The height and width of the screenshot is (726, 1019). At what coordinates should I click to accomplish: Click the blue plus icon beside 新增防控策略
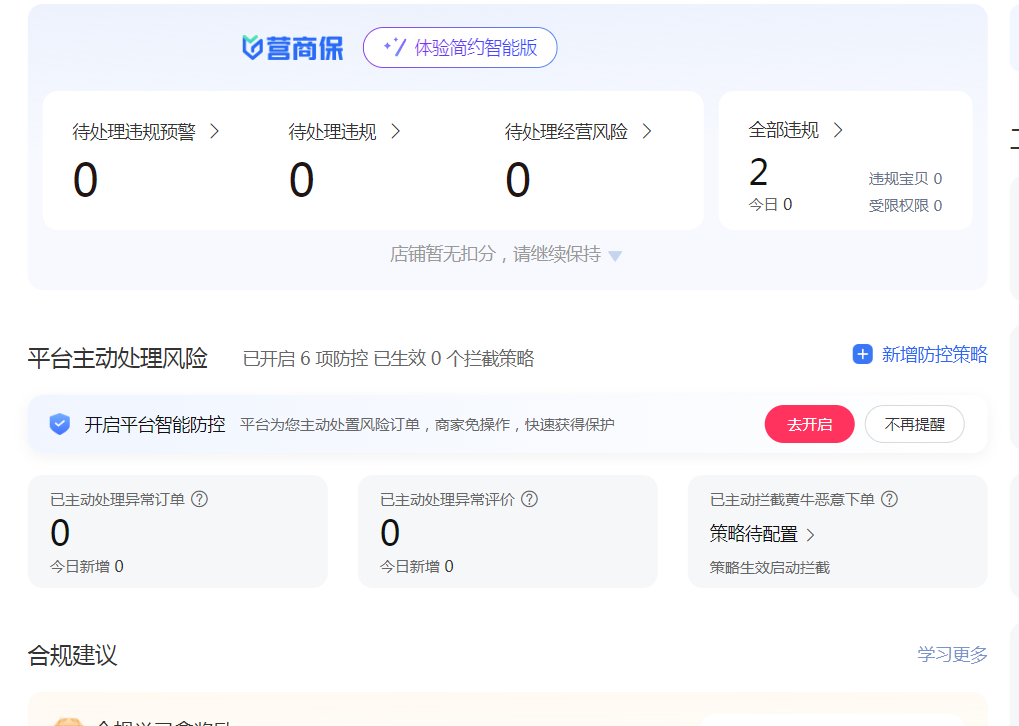[862, 354]
